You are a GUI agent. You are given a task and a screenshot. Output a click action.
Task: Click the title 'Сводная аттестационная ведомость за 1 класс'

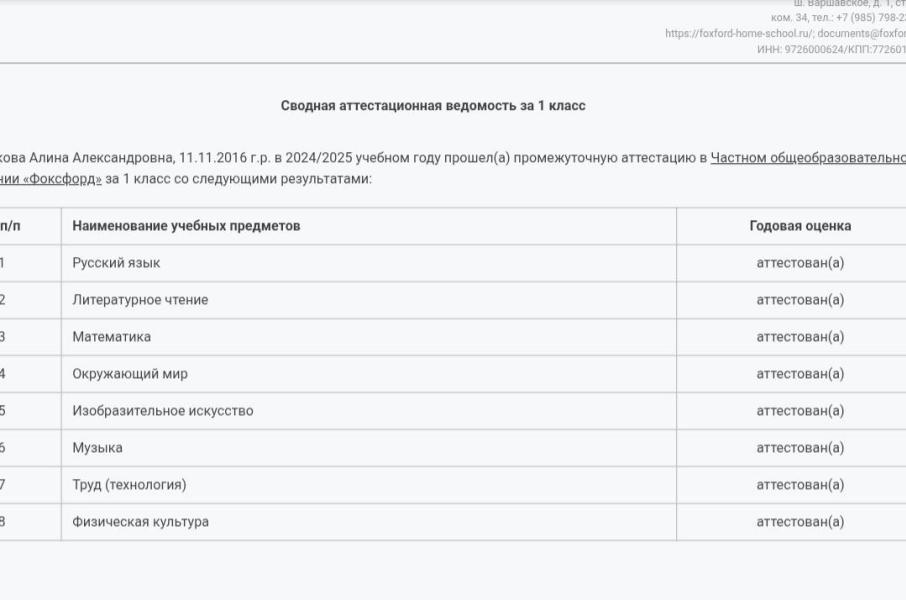pyautogui.click(x=433, y=105)
